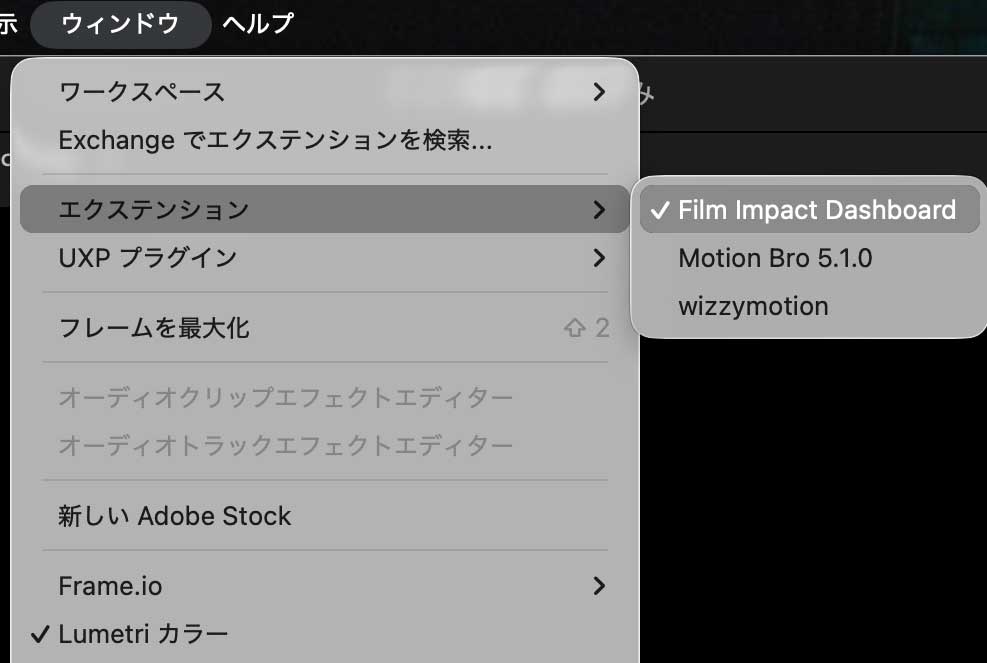This screenshot has width=987, height=663.
Task: Toggle the Lumetri カラー panel visibility
Action: [142, 632]
